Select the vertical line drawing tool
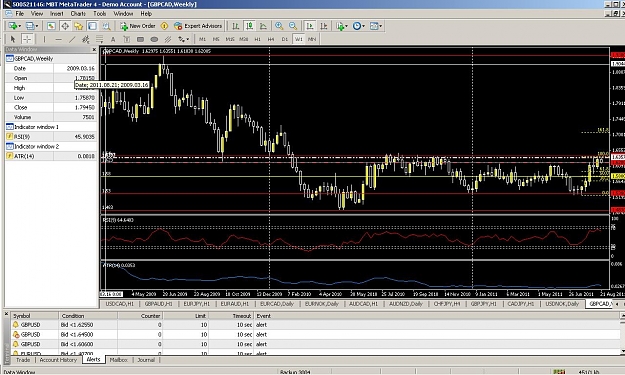The height and width of the screenshot is (375, 625). pos(44,39)
